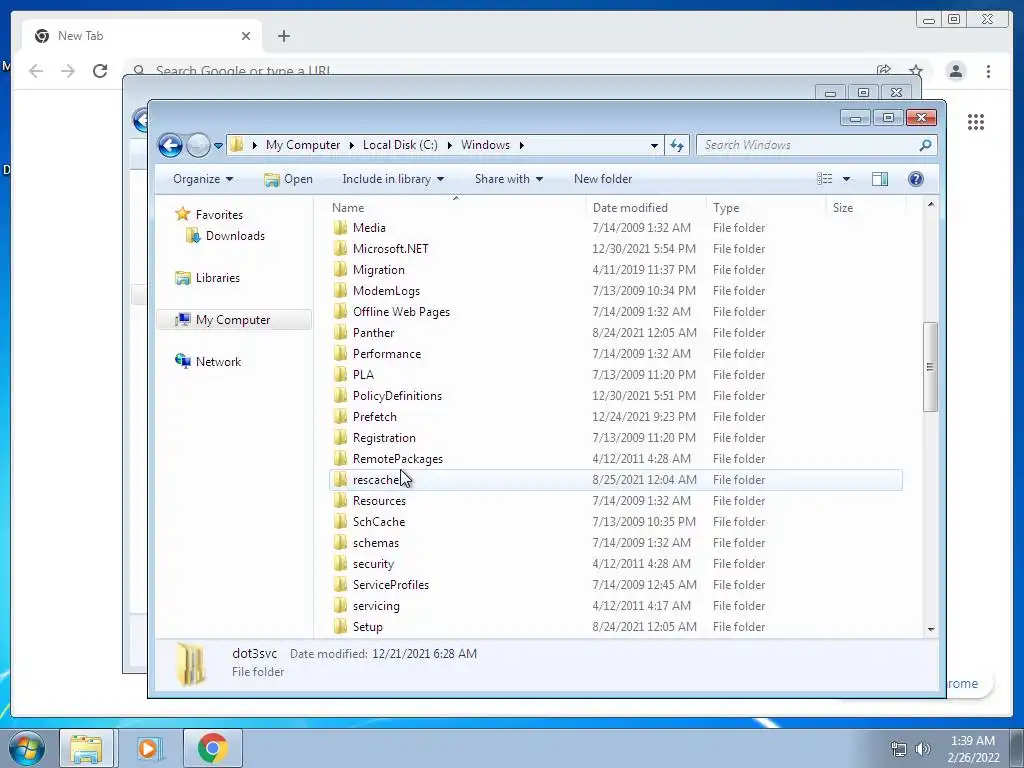Screen dimensions: 1024x768
Task: Select Favorites in navigation pane
Action: click(x=219, y=214)
